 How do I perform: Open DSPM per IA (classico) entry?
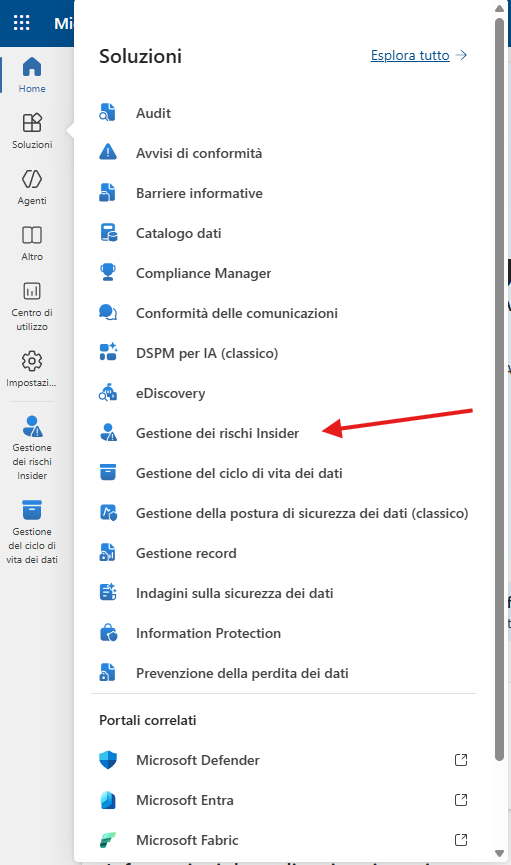click(207, 353)
